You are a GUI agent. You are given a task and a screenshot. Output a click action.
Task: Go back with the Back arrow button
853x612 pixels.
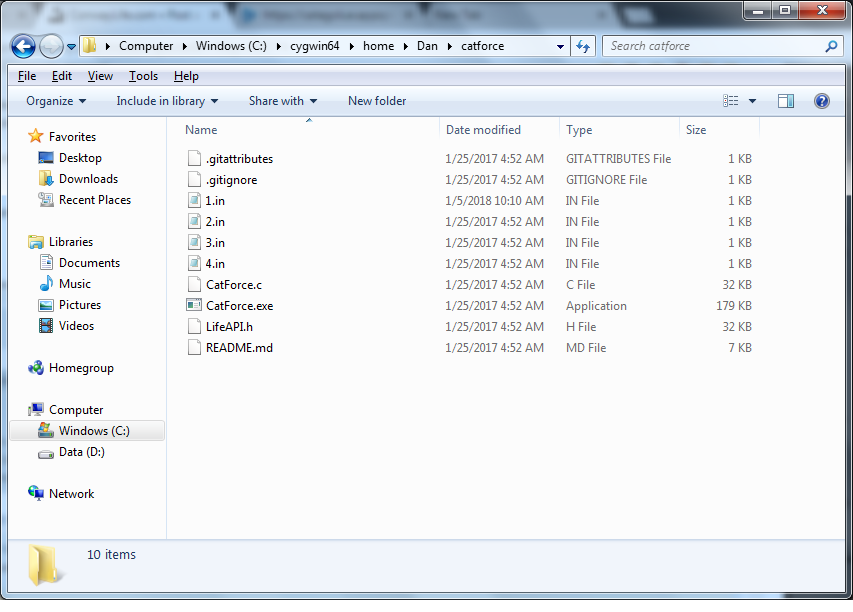[23, 47]
